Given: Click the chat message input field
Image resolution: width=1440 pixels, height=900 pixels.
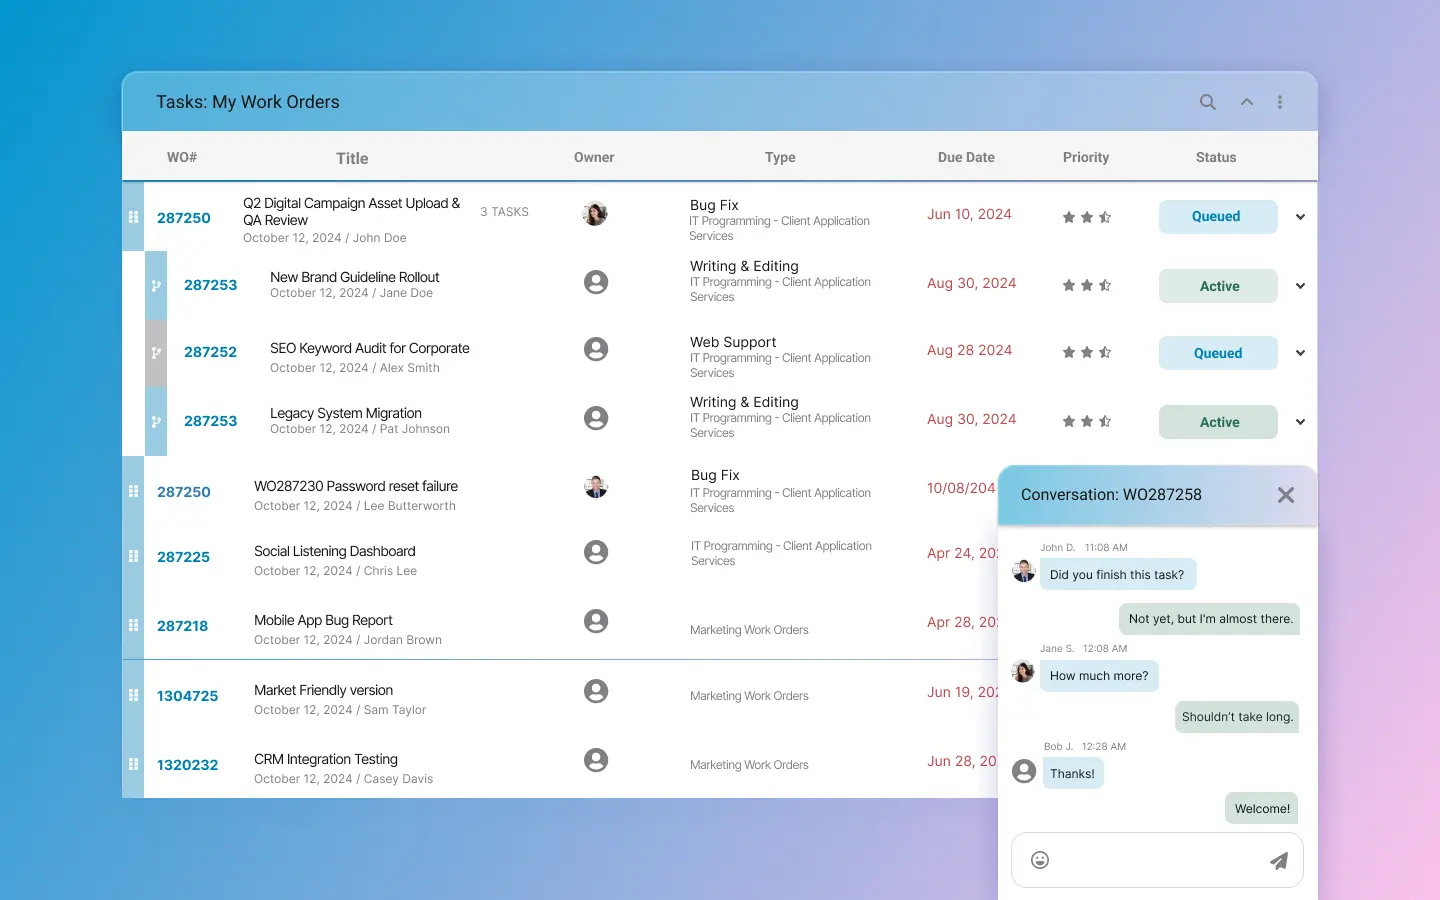Looking at the screenshot, I should (x=1157, y=860).
